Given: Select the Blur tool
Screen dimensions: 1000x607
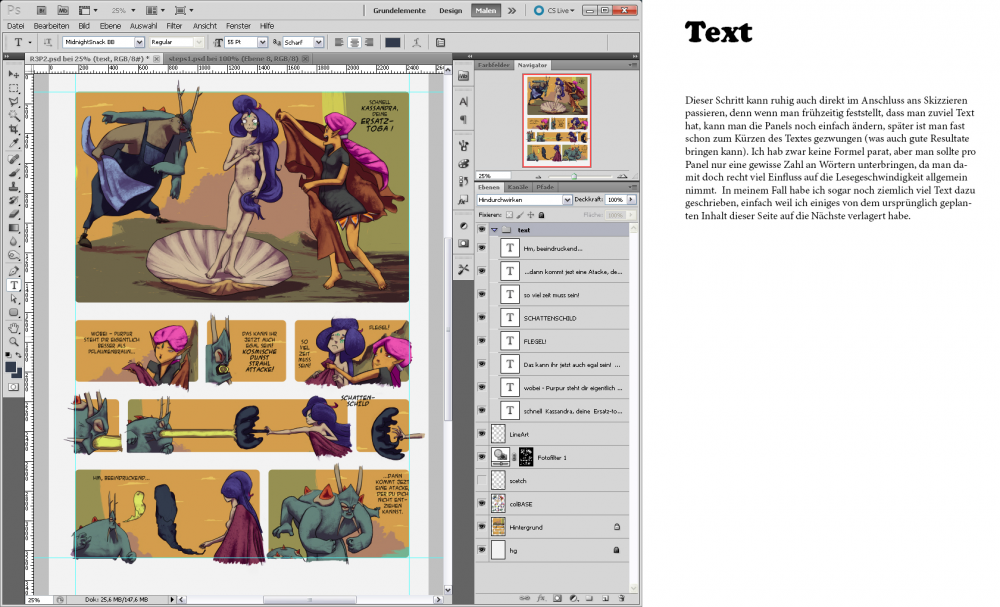Looking at the screenshot, I should click(13, 242).
